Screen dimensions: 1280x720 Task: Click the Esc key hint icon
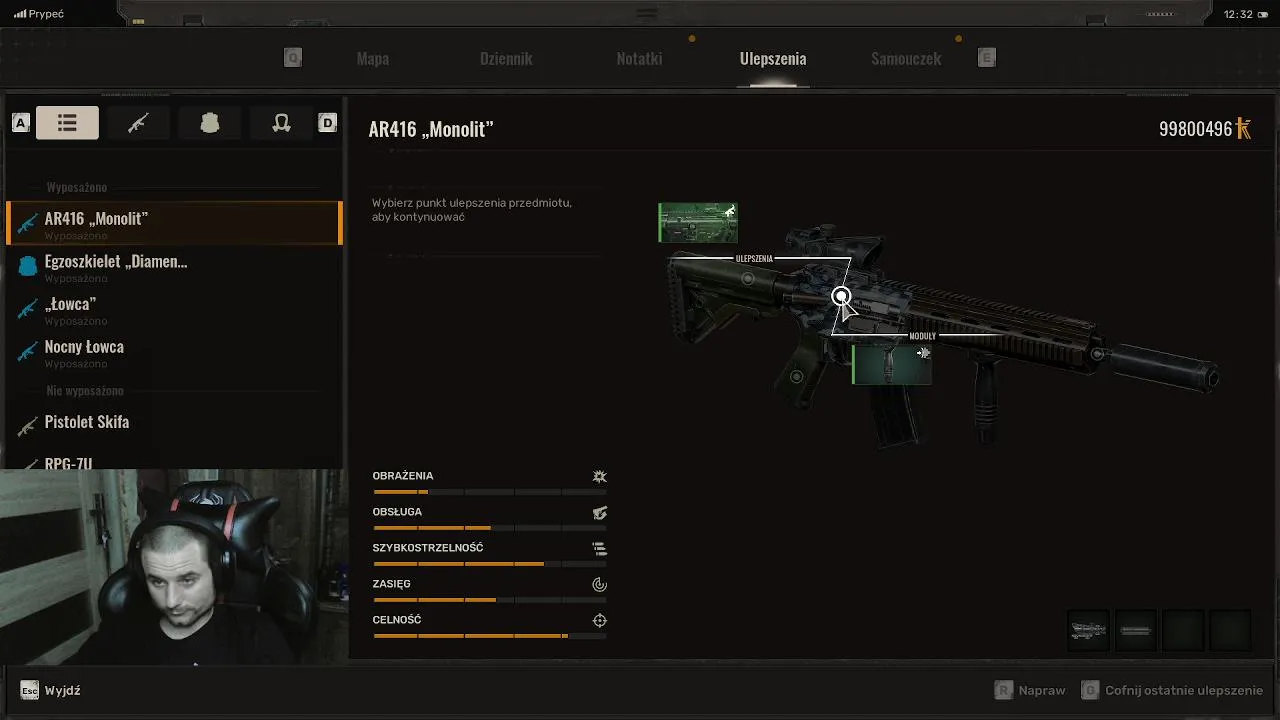30,691
